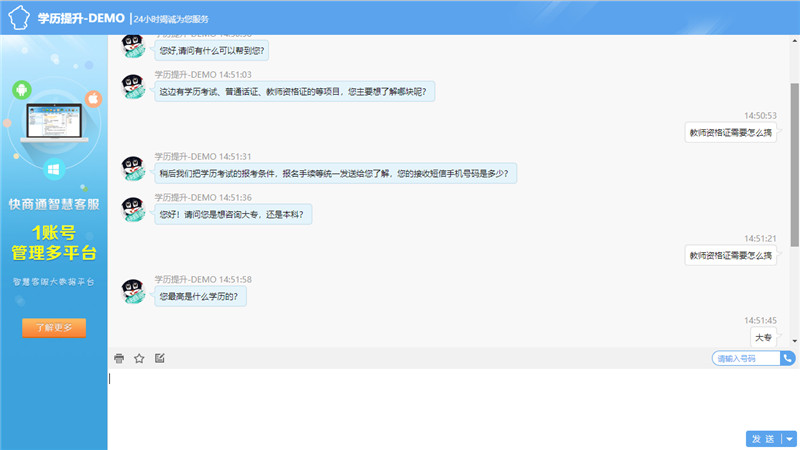Expand the send options dropdown arrow
800x450 pixels.
[x=790, y=438]
